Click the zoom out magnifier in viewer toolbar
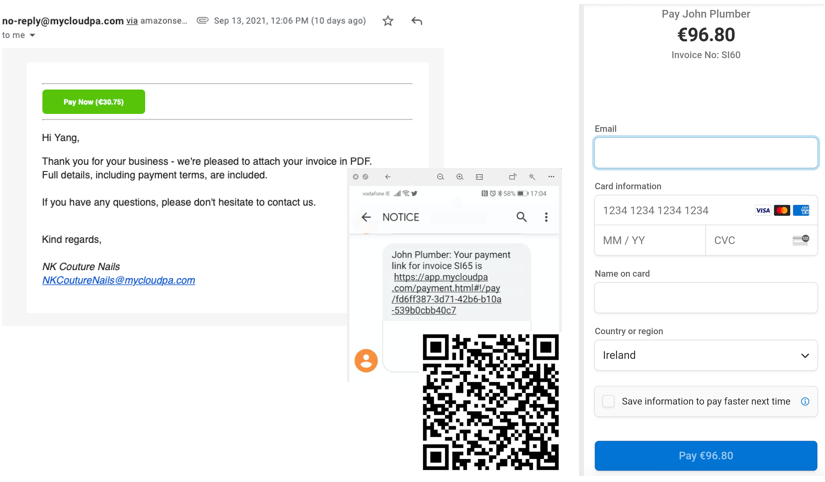This screenshot has width=825, height=482. (440, 177)
